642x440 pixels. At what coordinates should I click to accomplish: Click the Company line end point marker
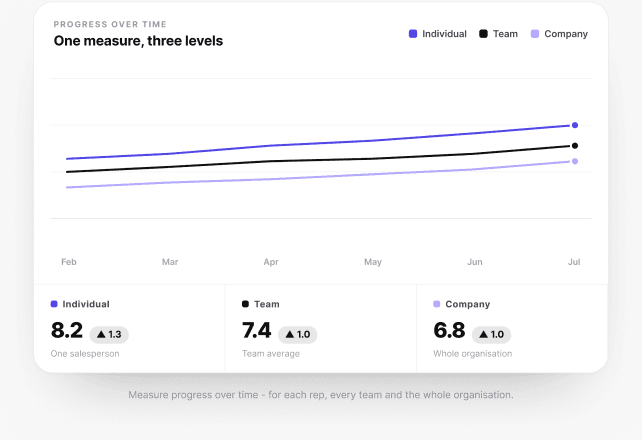click(x=575, y=161)
